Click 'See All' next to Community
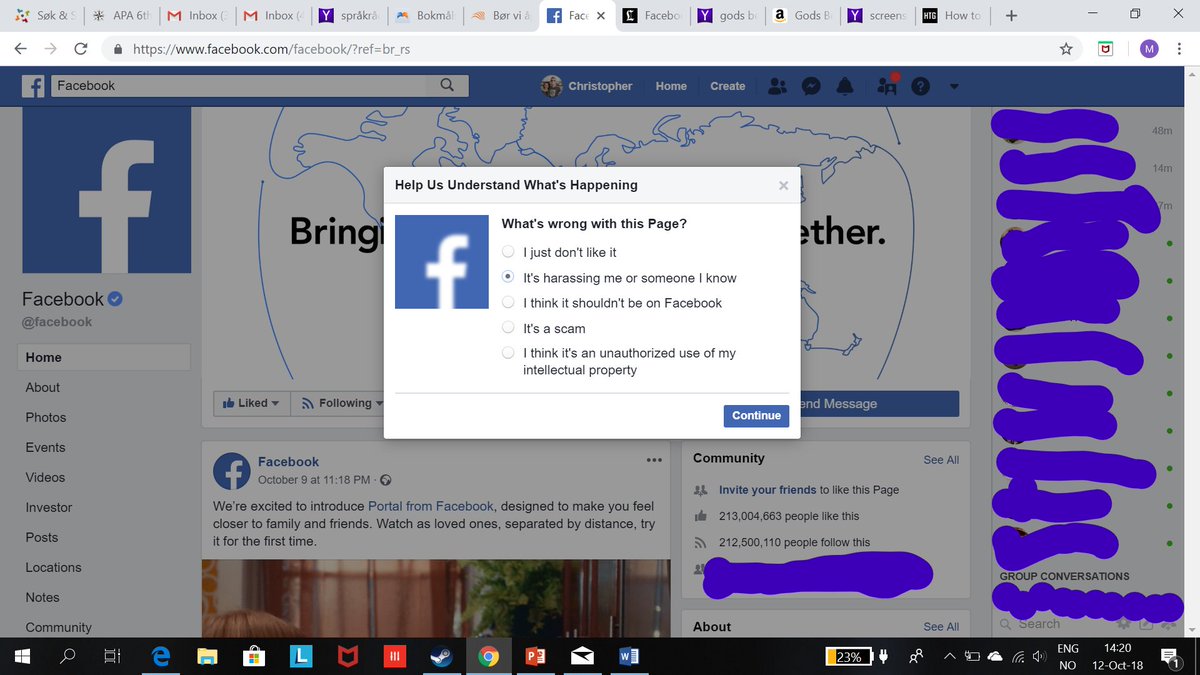Image resolution: width=1200 pixels, height=675 pixels. coord(941,460)
